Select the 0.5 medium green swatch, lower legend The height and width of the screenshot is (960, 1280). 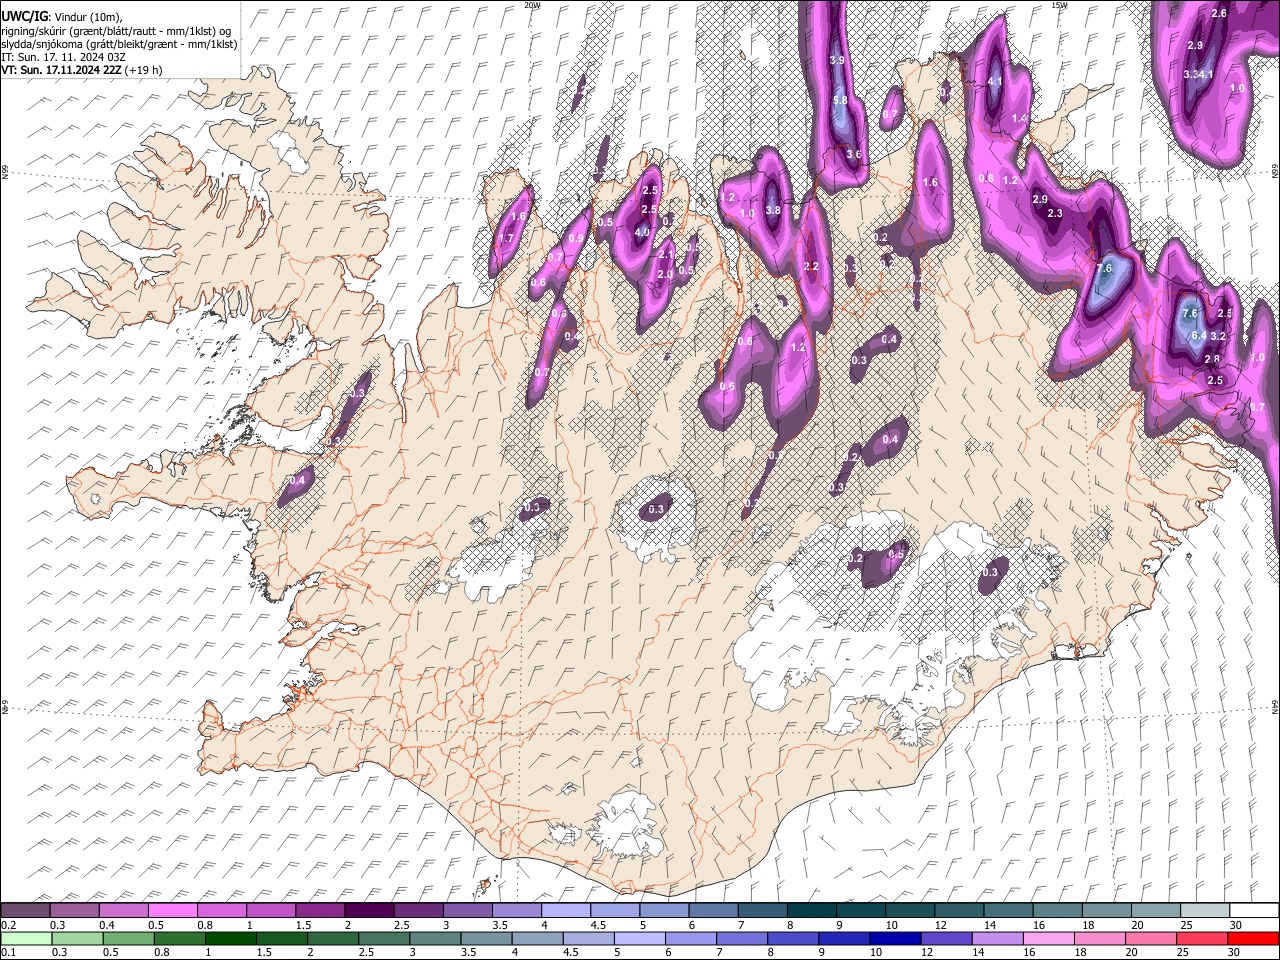click(128, 938)
